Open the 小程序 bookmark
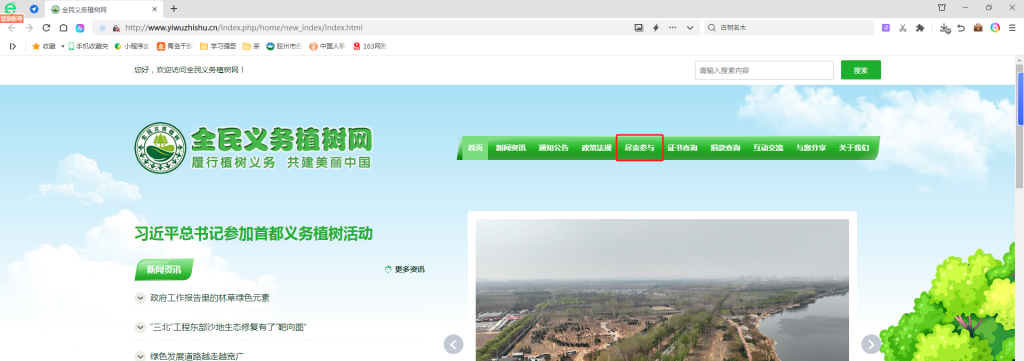 (132, 46)
